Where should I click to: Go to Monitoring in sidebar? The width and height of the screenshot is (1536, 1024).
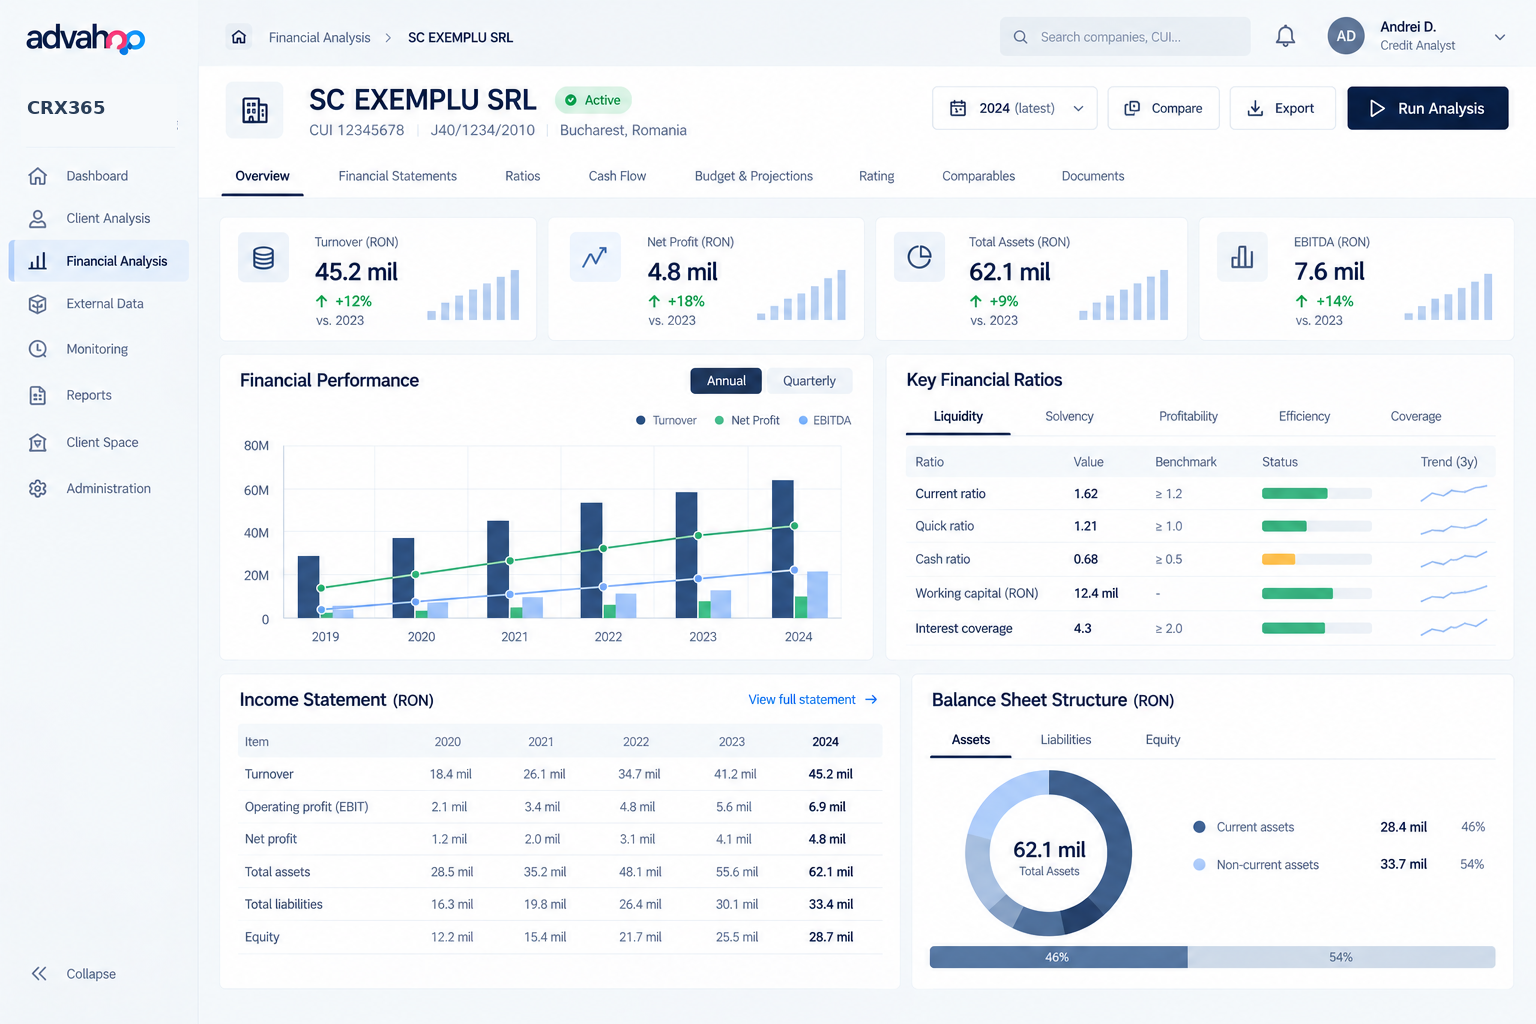98,349
